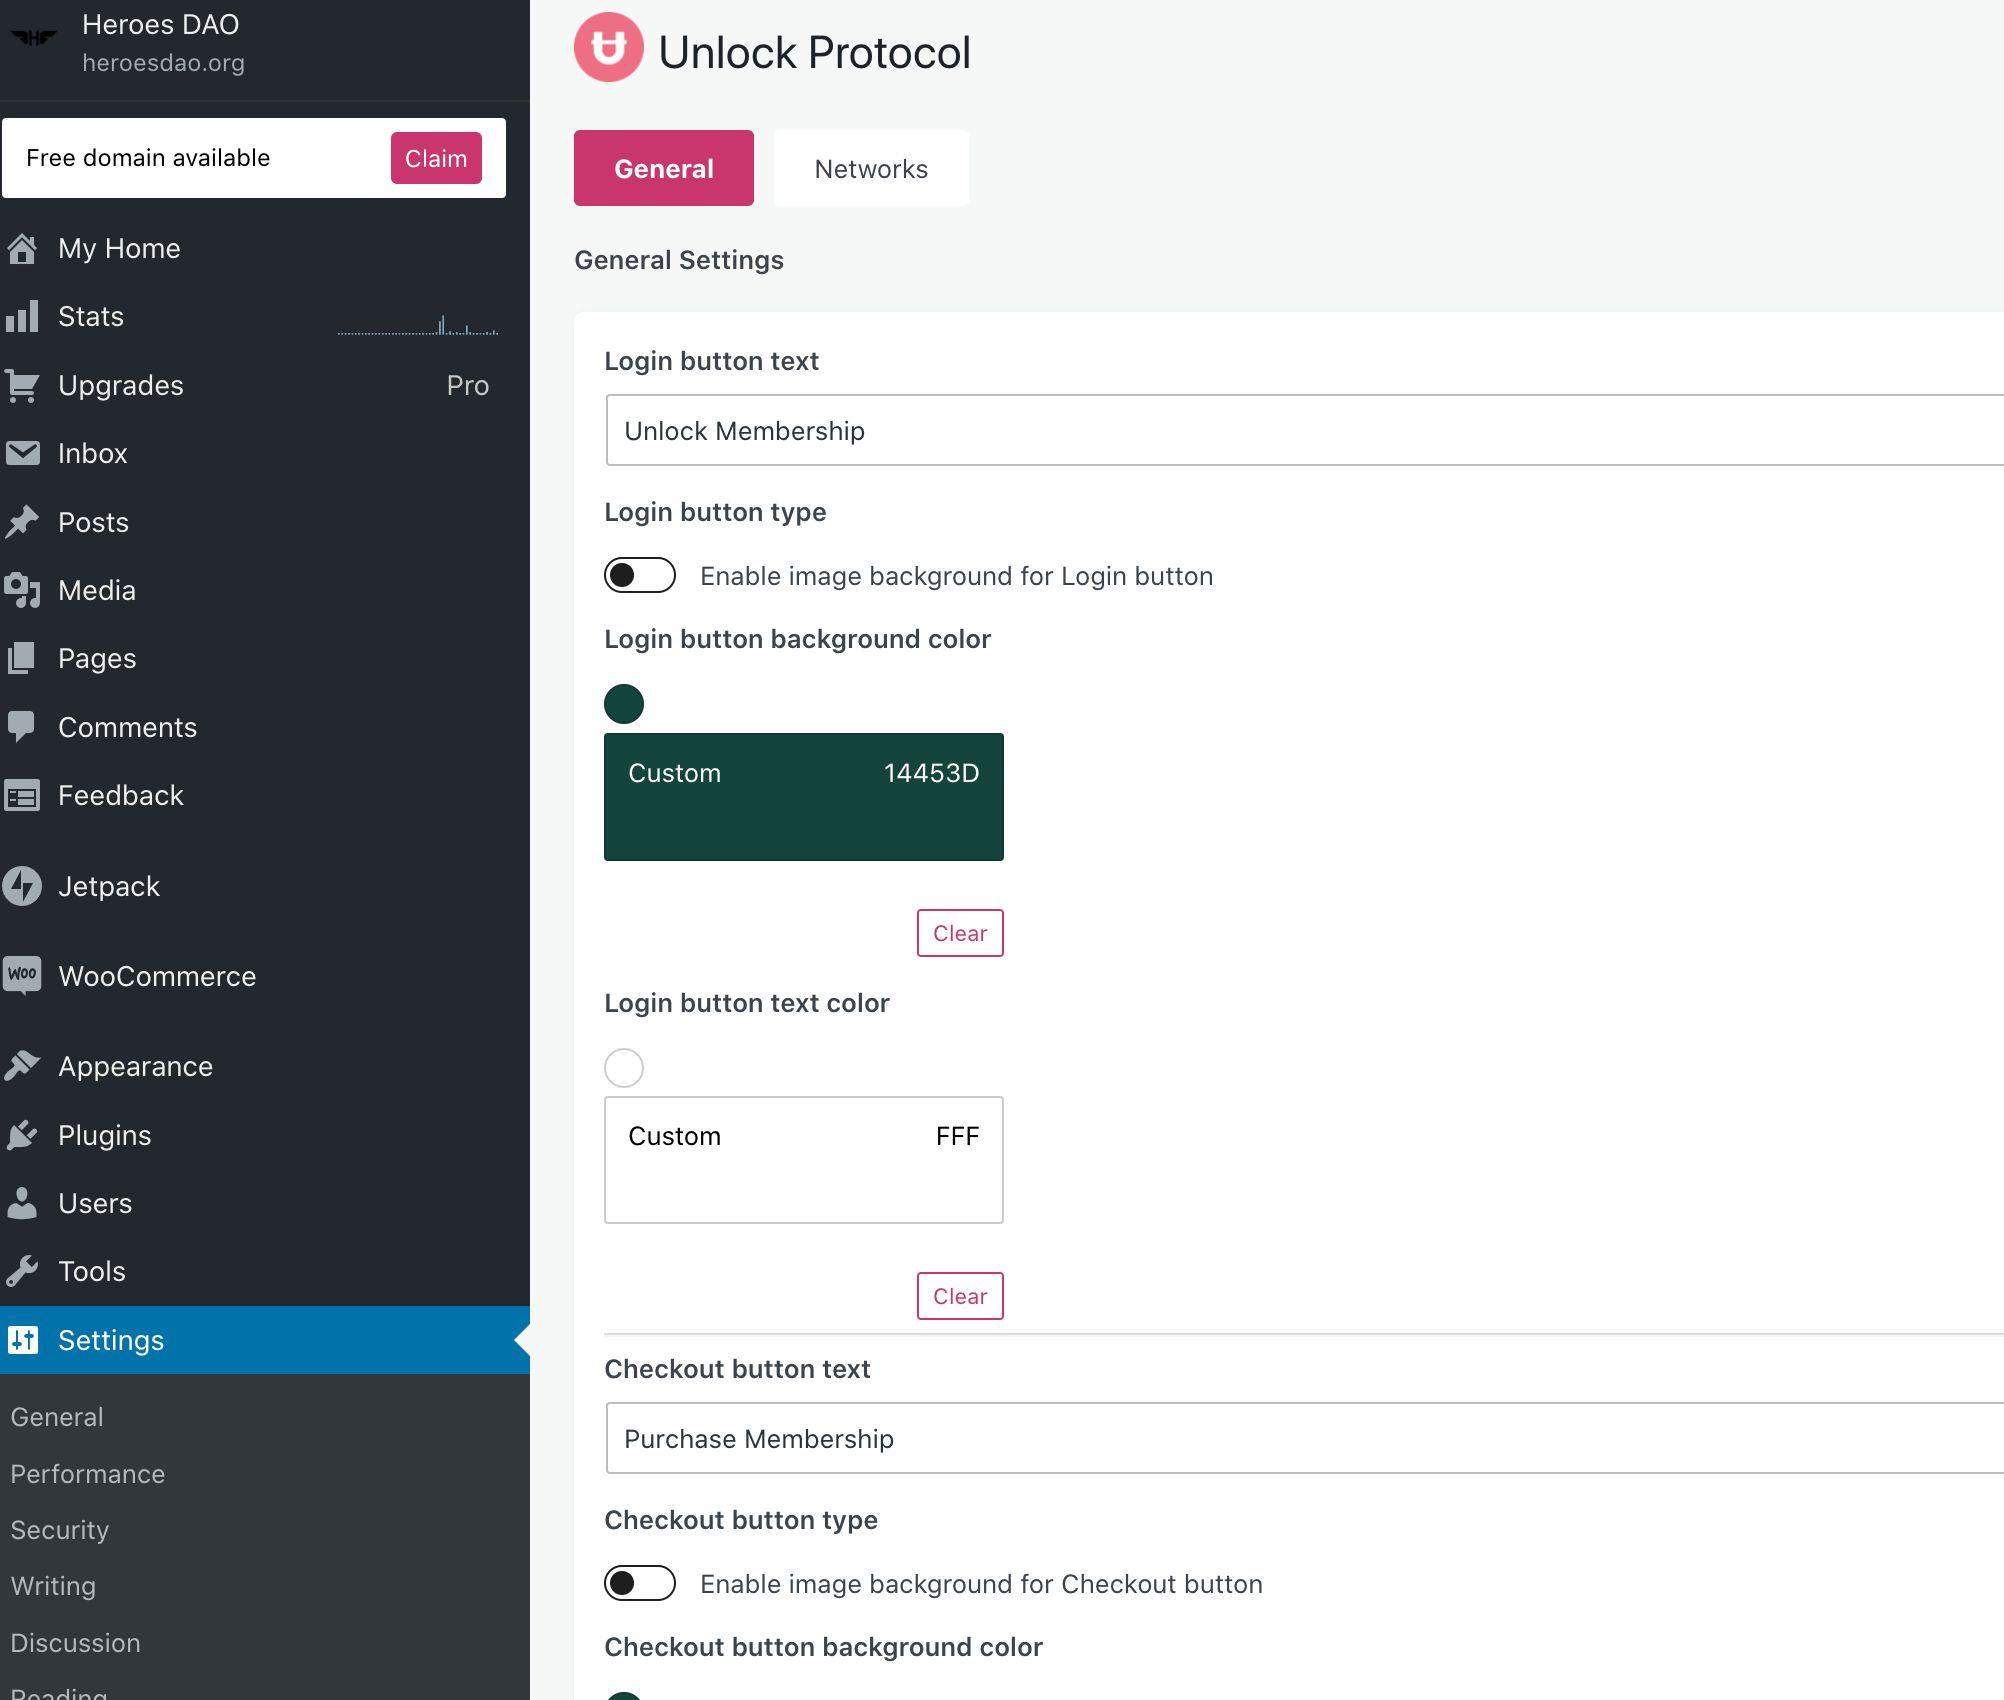This screenshot has width=2004, height=1700.
Task: Click the Tools wrench icon
Action: click(22, 1271)
